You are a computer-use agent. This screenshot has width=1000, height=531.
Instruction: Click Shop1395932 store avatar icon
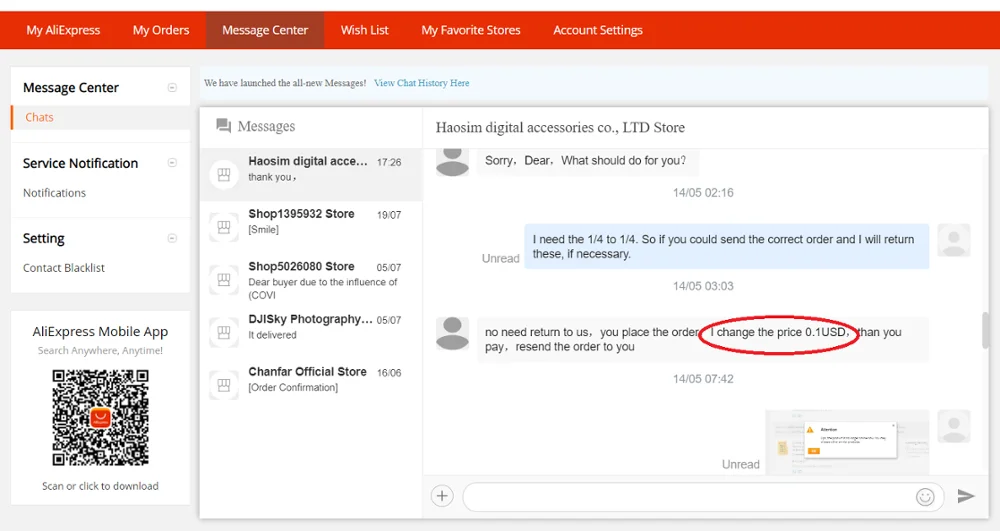point(224,227)
